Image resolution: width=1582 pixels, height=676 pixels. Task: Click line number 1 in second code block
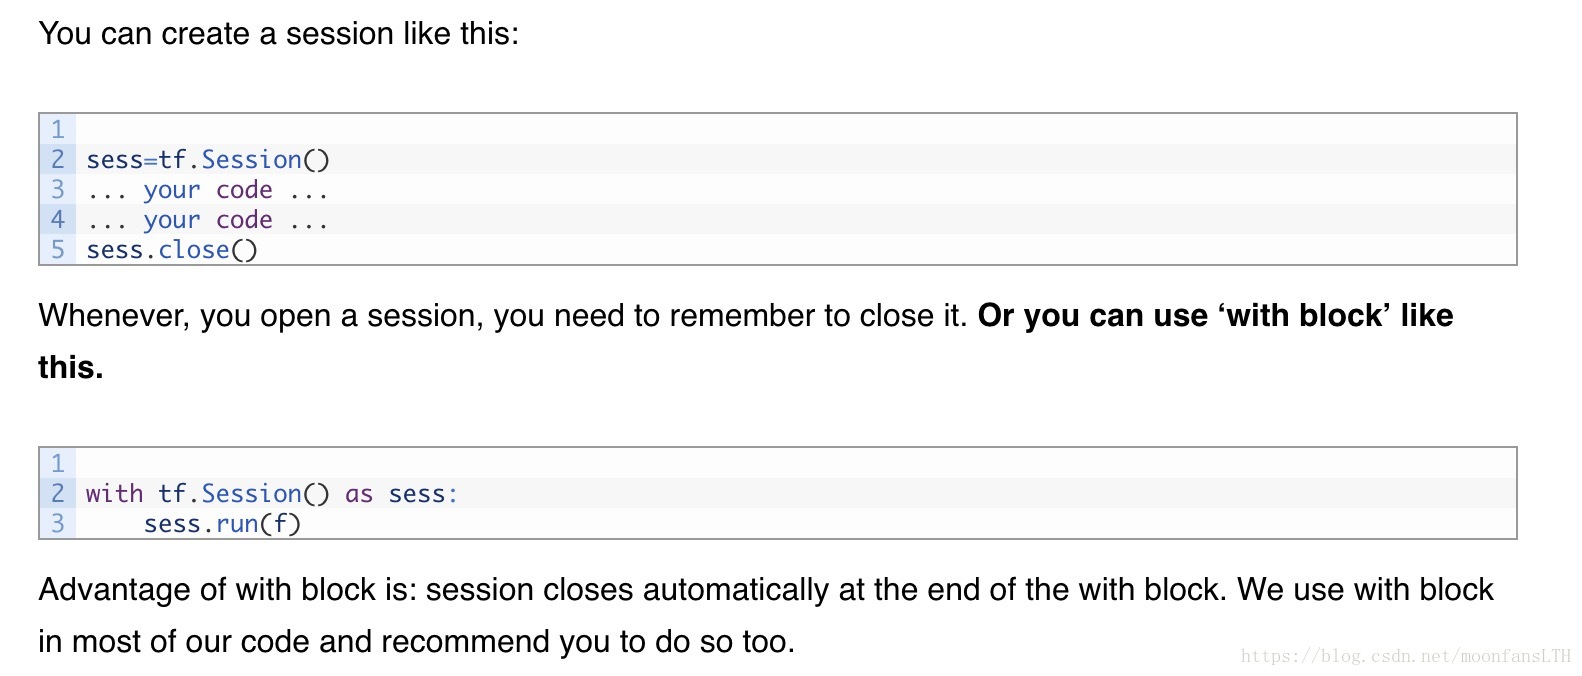[x=57, y=464]
